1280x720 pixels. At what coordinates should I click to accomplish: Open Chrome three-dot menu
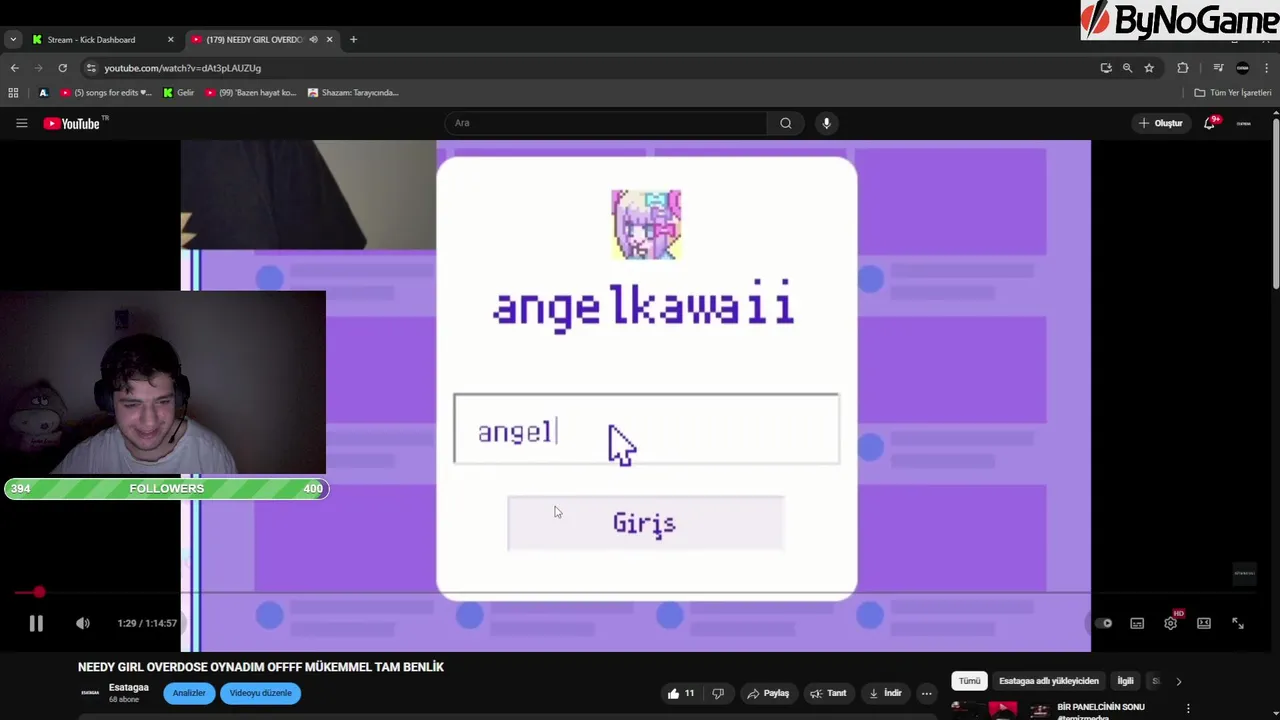click(1266, 68)
